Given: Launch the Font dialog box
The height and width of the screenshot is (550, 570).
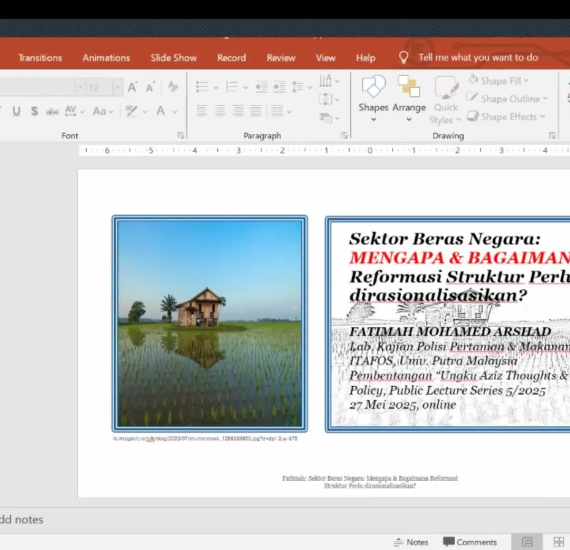Looking at the screenshot, I should click(181, 136).
